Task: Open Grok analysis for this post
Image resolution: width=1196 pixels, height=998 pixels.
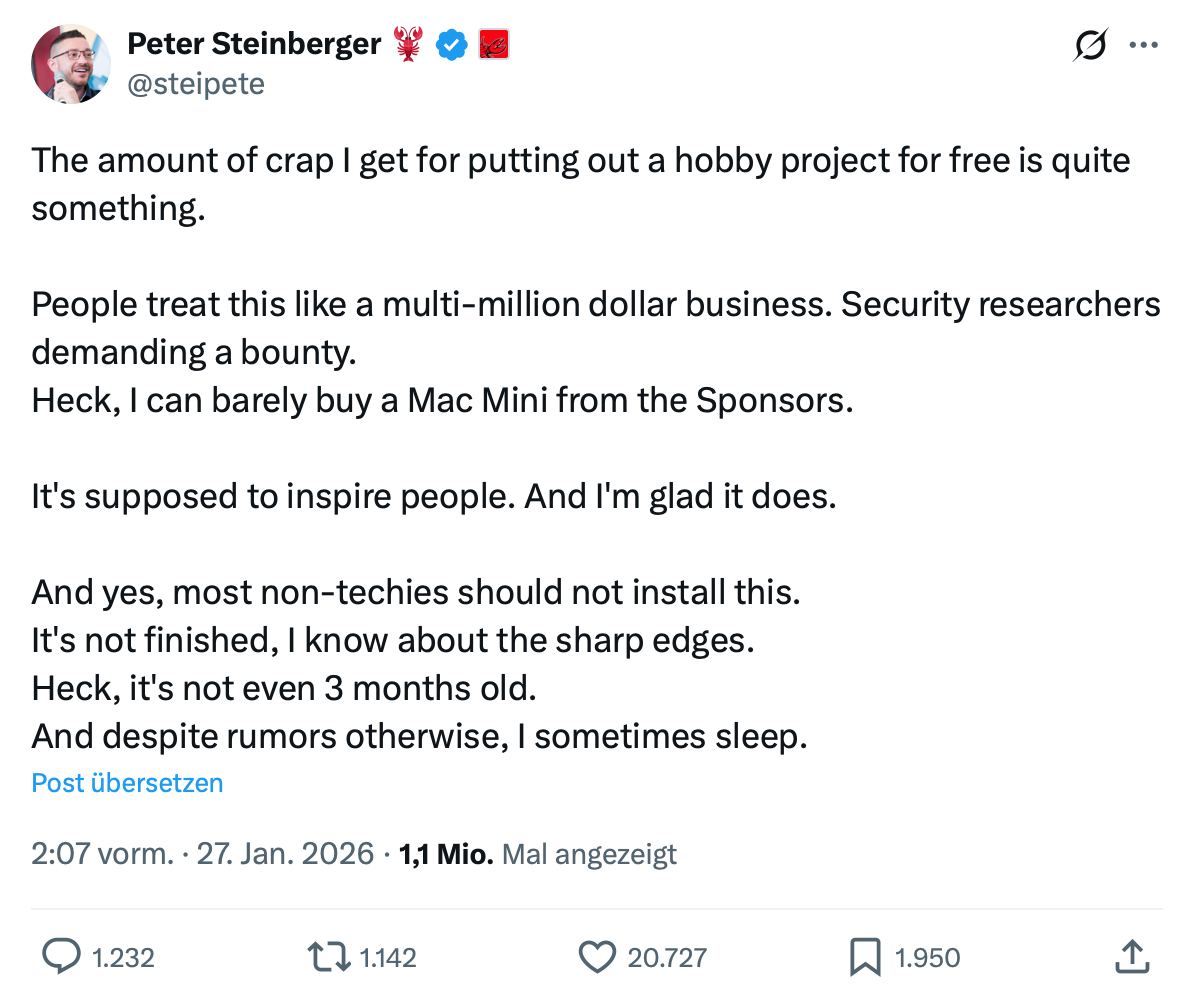Action: 1090,45
